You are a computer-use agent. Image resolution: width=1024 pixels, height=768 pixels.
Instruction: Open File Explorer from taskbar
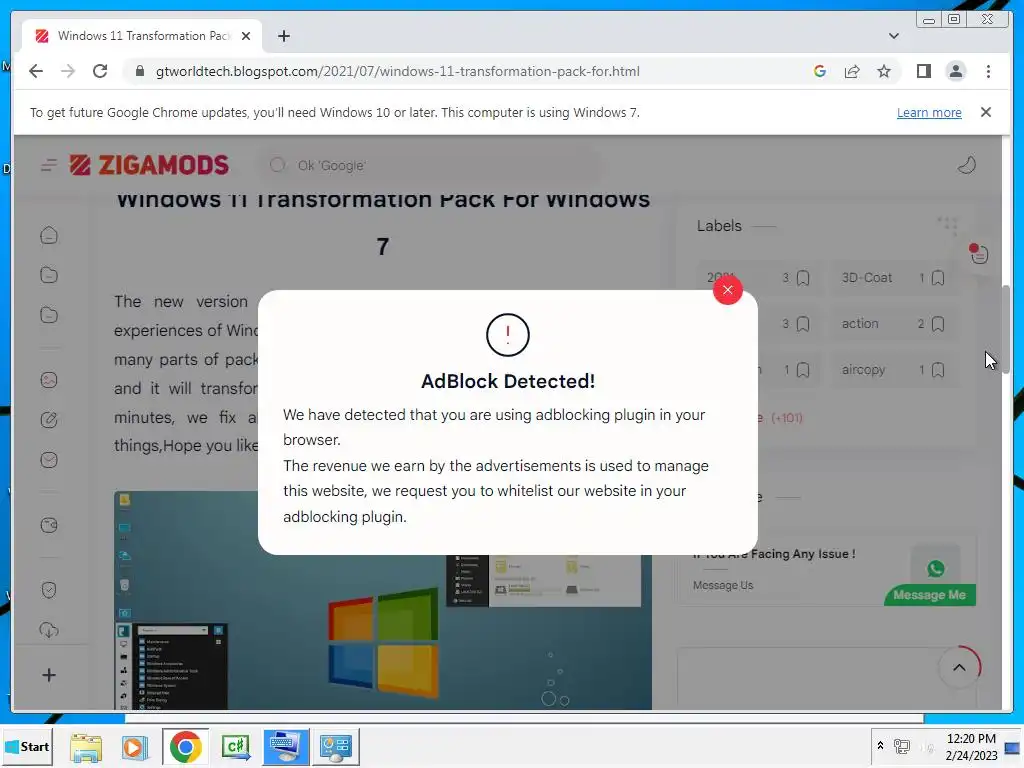(x=86, y=746)
